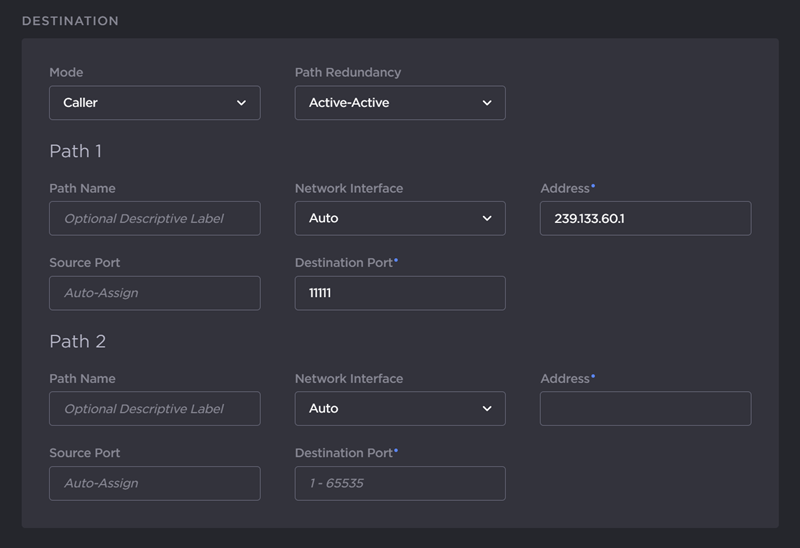Open the Mode dropdown showing Caller
Image resolution: width=800 pixels, height=548 pixels.
(154, 103)
